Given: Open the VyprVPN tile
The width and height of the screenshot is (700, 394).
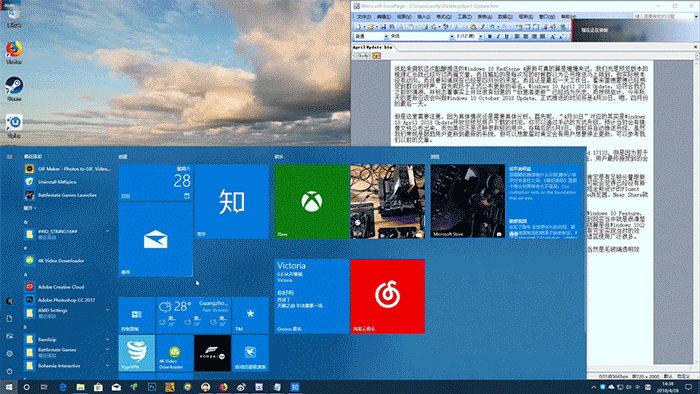Looking at the screenshot, I should click(137, 353).
